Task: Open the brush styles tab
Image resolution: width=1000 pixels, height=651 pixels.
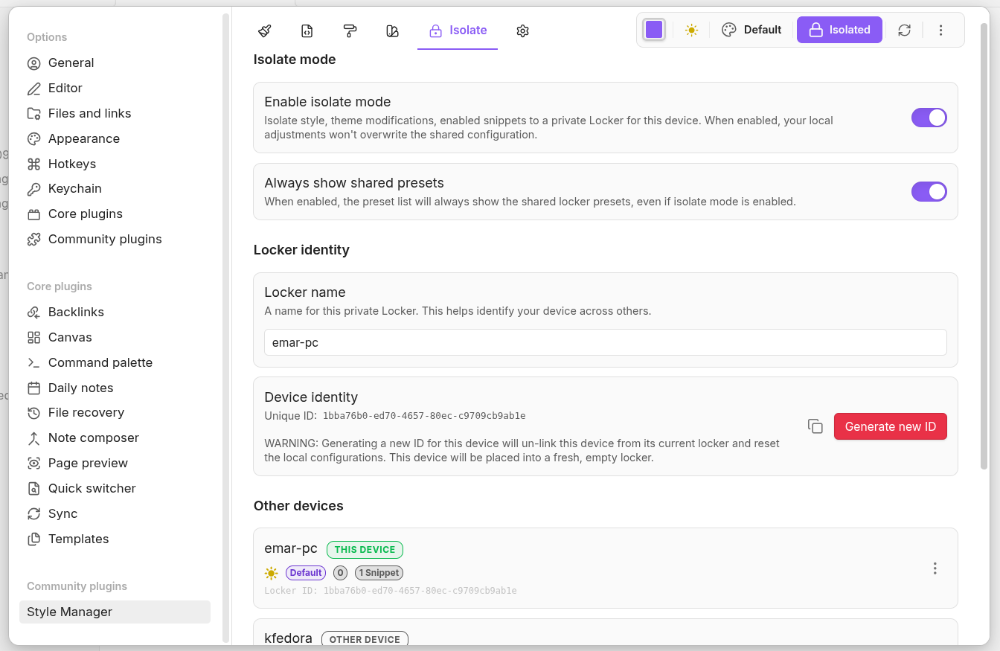Action: [x=265, y=31]
